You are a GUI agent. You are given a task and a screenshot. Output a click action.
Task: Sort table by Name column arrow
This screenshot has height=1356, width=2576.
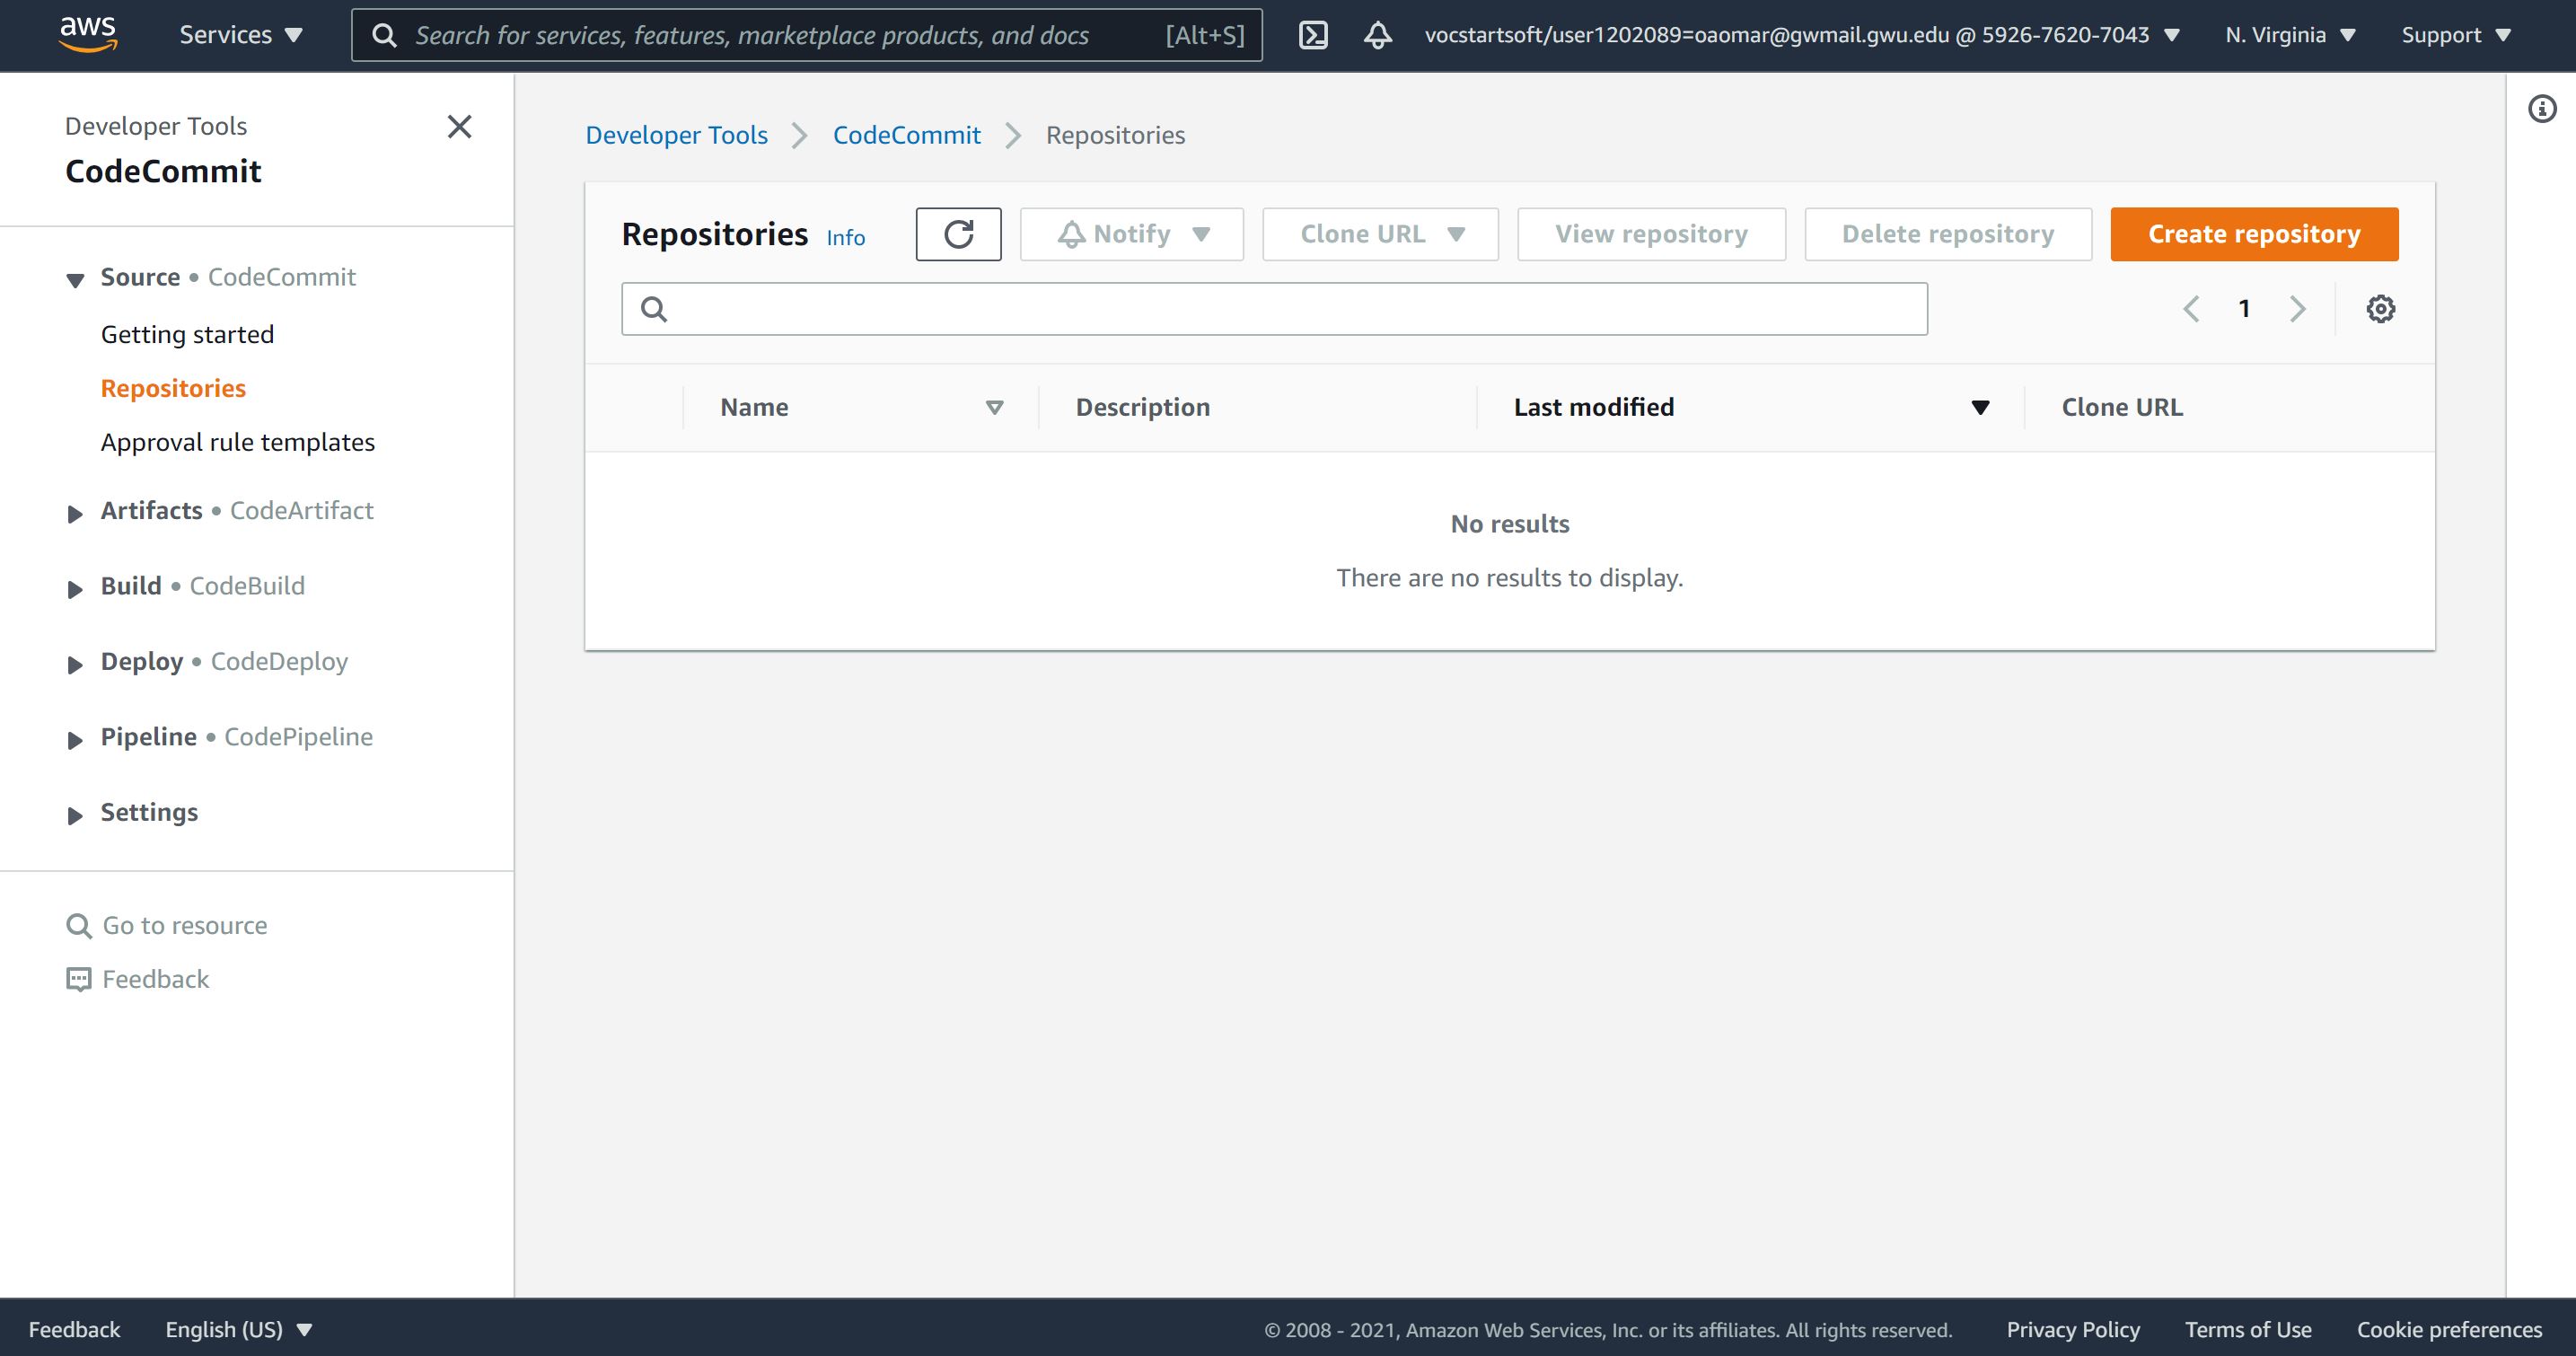tap(994, 407)
